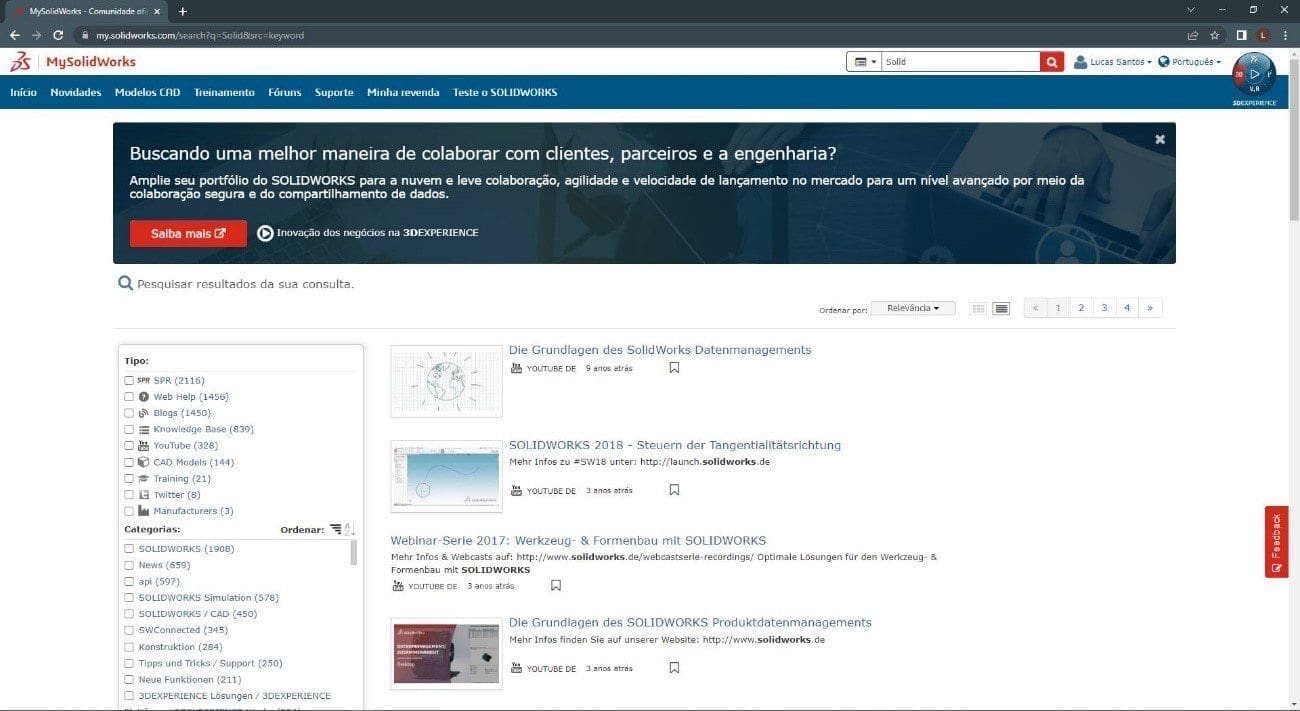Check the News (659) category
This screenshot has width=1300, height=711.
129,565
